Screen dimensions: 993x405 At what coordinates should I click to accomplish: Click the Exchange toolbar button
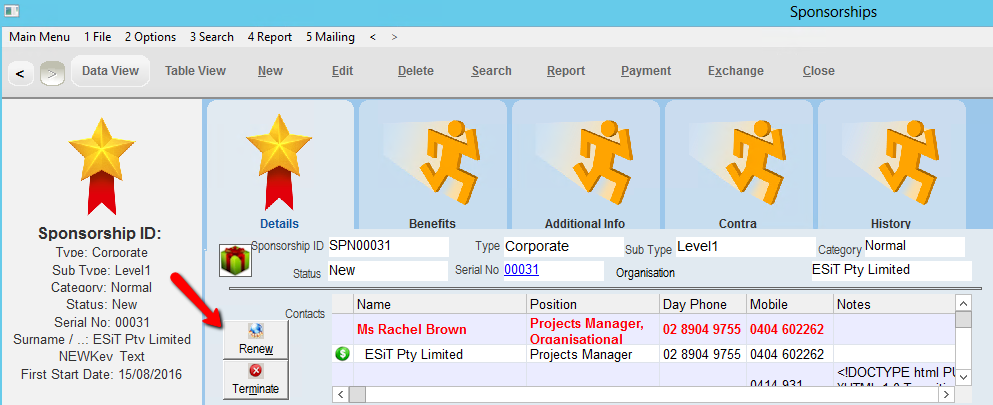(735, 71)
